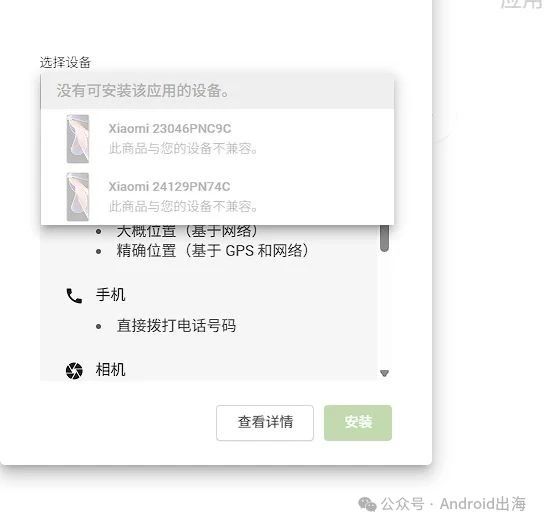Click the 直接拨打电话号码 permission entry
This screenshot has width=544, height=526.
[176, 325]
